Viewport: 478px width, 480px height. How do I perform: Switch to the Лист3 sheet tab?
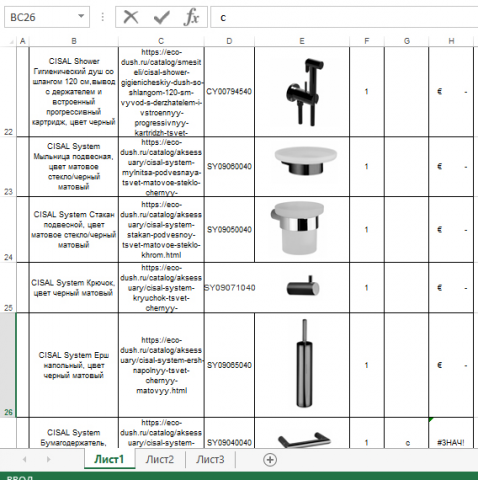(x=210, y=459)
